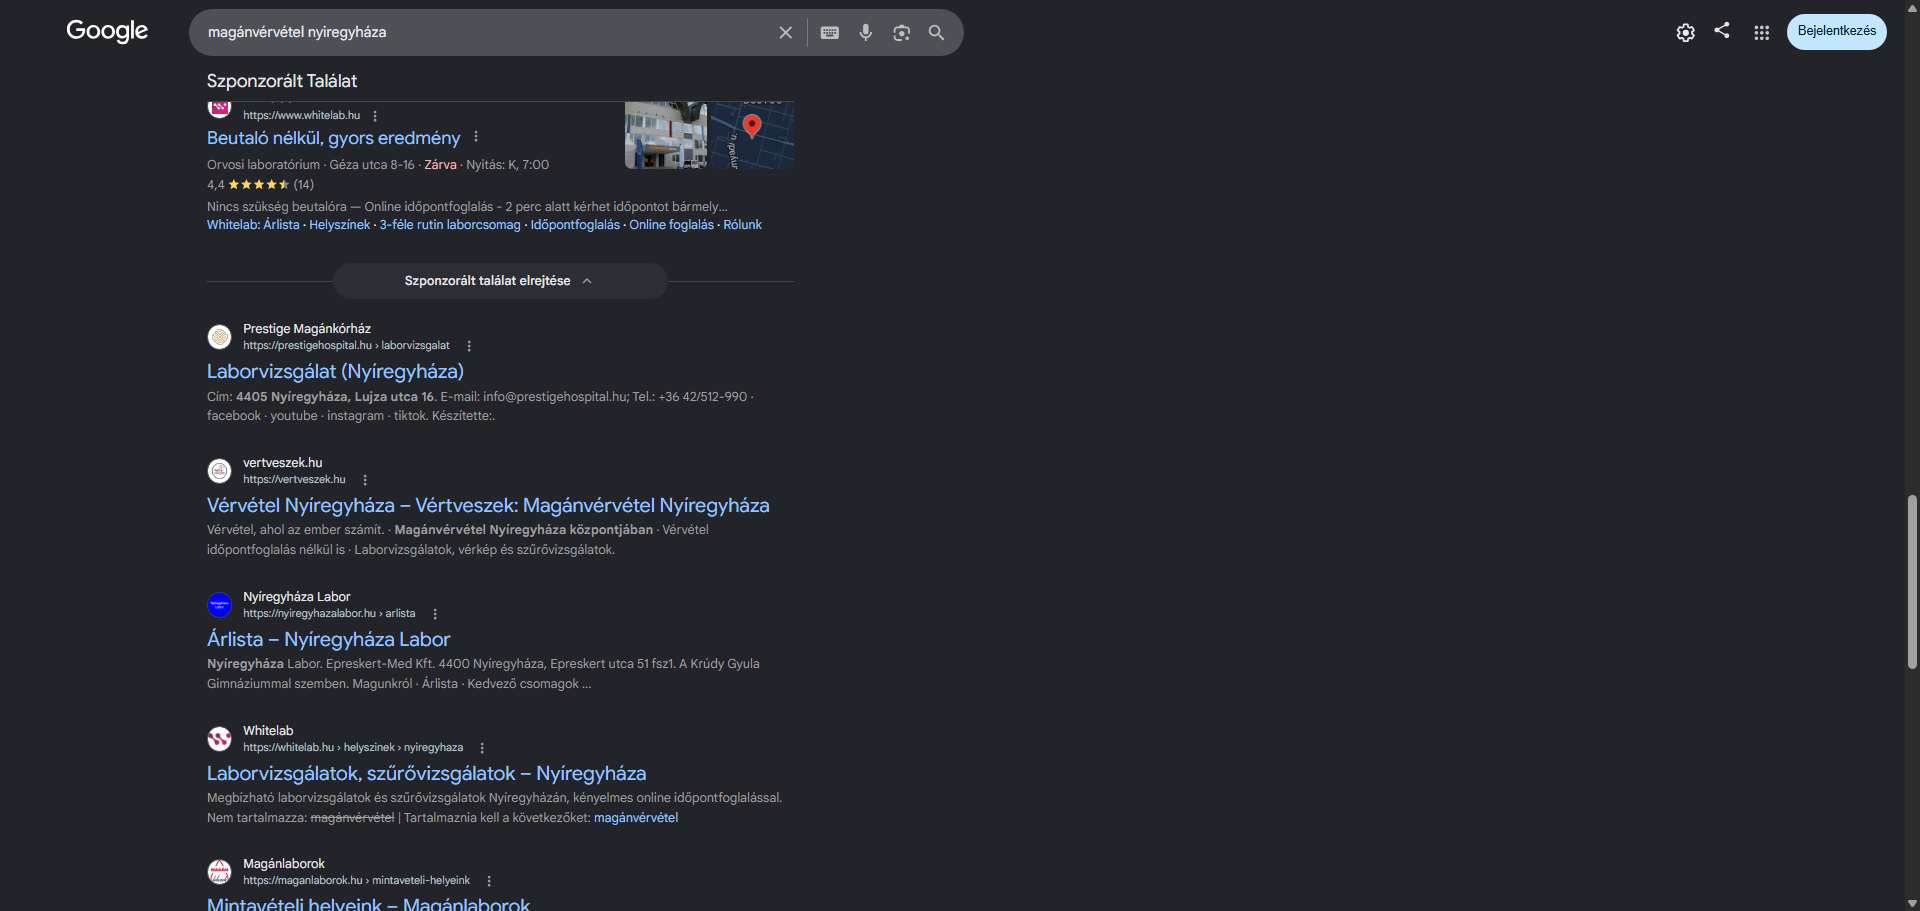Open the Rólunk sitelink

tap(742, 225)
